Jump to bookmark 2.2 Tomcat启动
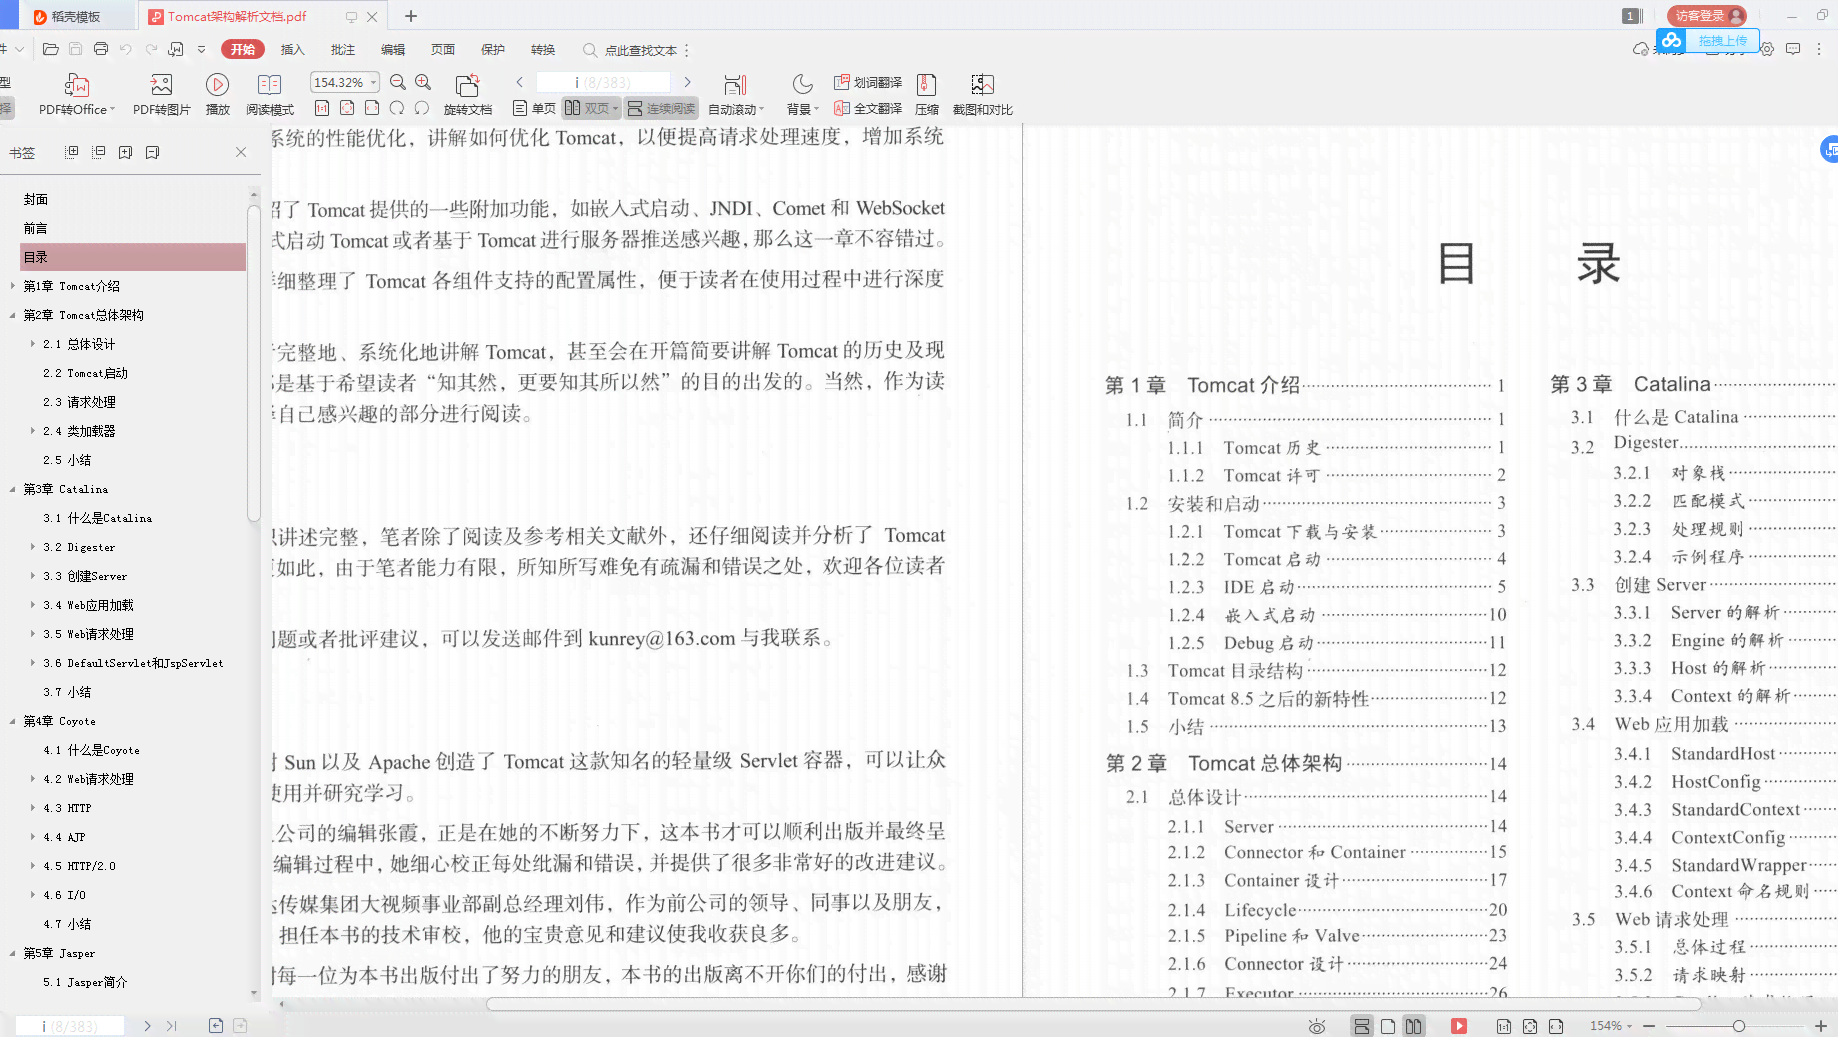This screenshot has width=1838, height=1037. [x=85, y=373]
